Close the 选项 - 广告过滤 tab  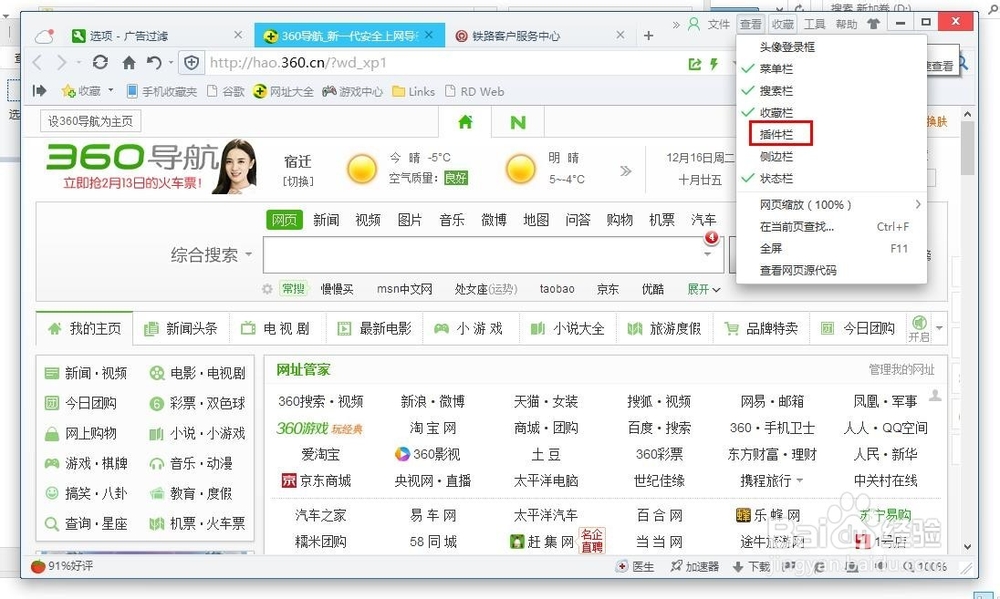pyautogui.click(x=238, y=34)
